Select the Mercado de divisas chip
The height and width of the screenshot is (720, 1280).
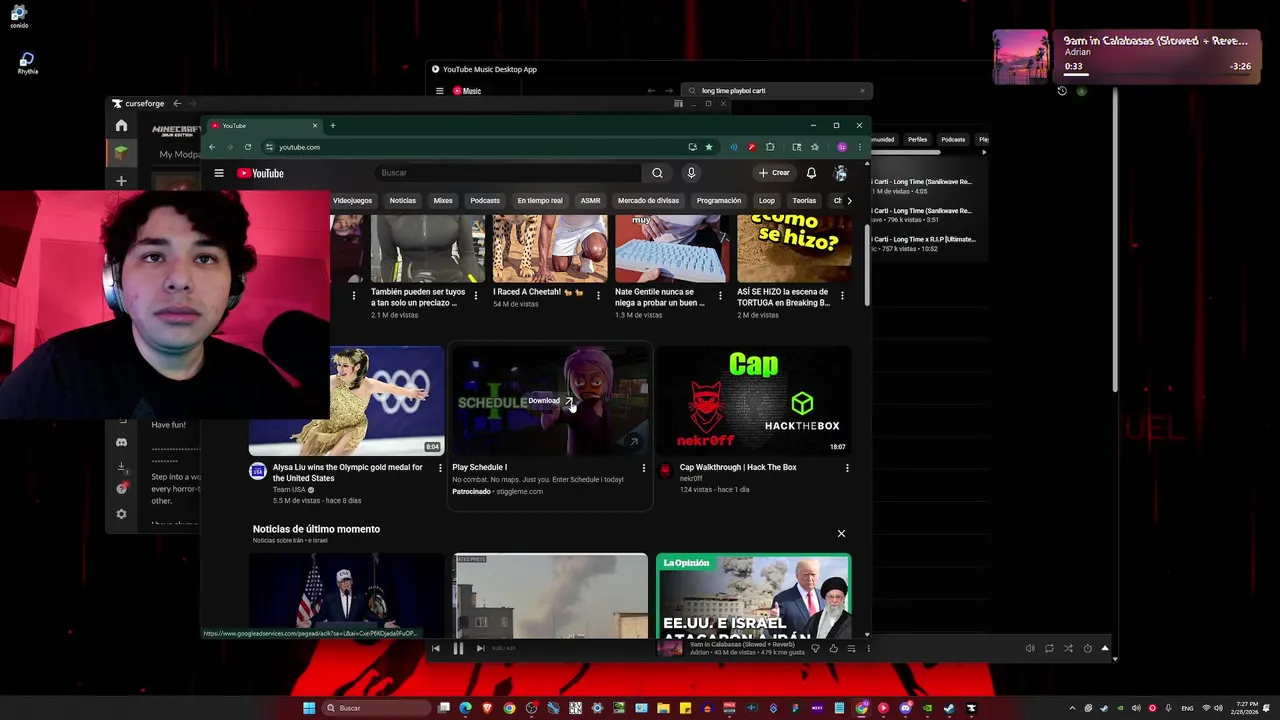coord(648,200)
